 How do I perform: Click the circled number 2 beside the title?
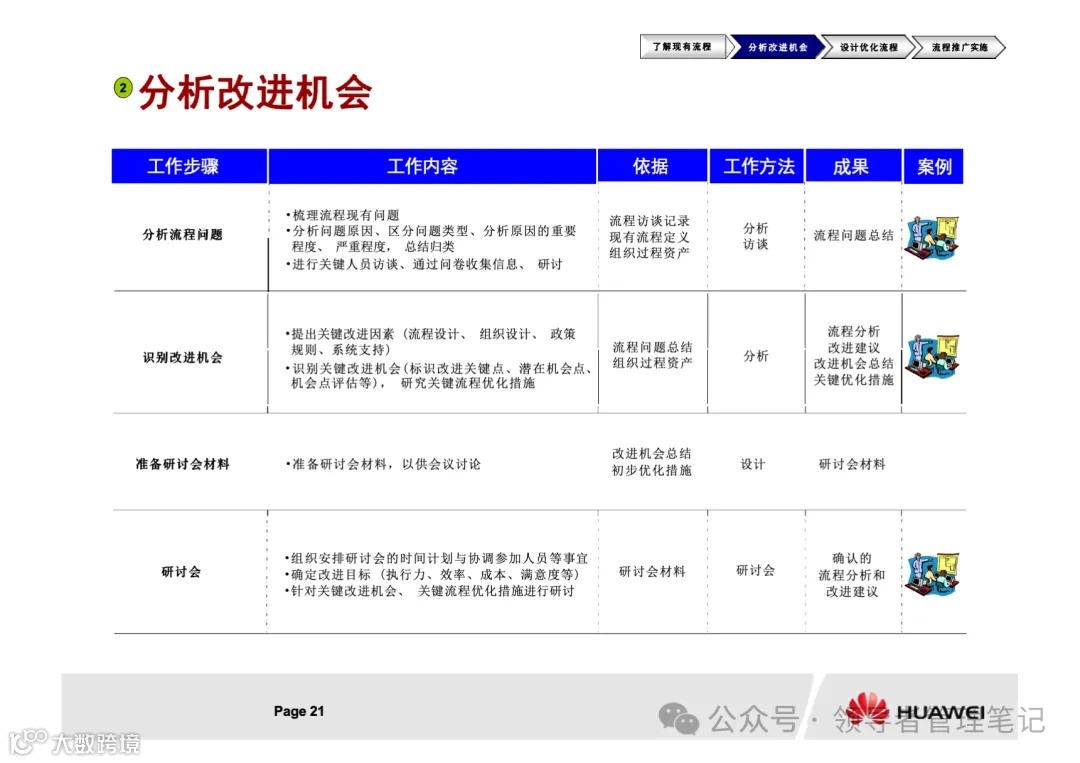(x=122, y=87)
